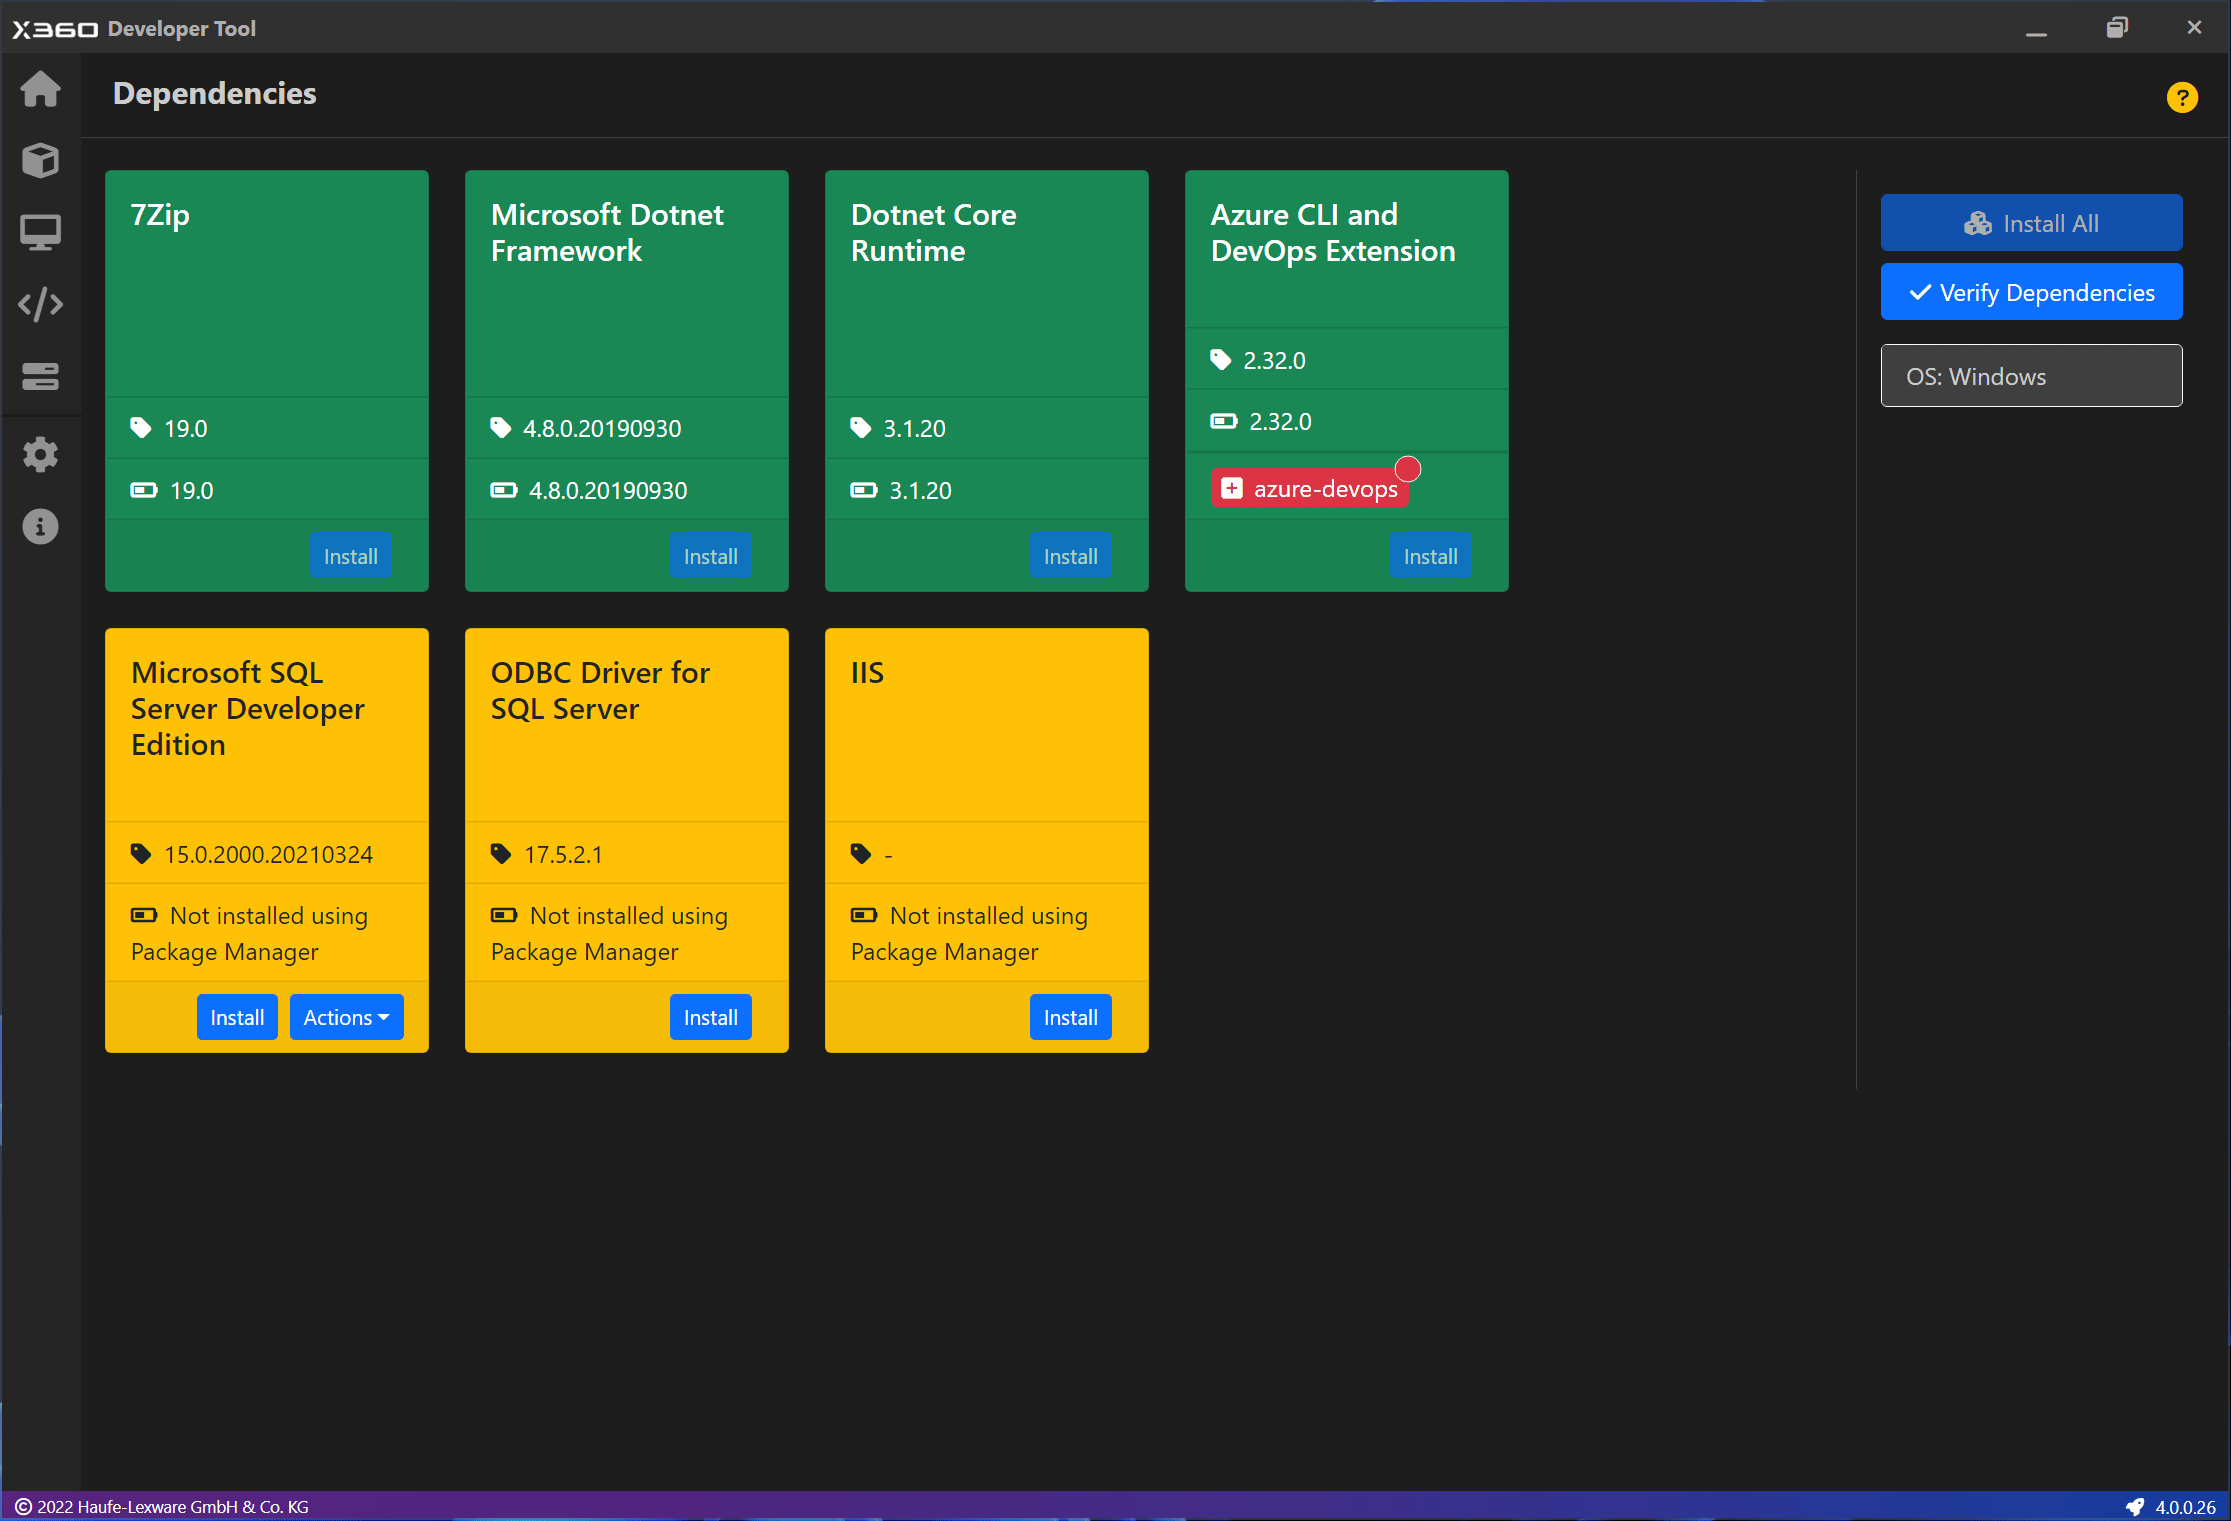2231x1521 pixels.
Task: Open the info circle sidebar icon
Action: [40, 526]
